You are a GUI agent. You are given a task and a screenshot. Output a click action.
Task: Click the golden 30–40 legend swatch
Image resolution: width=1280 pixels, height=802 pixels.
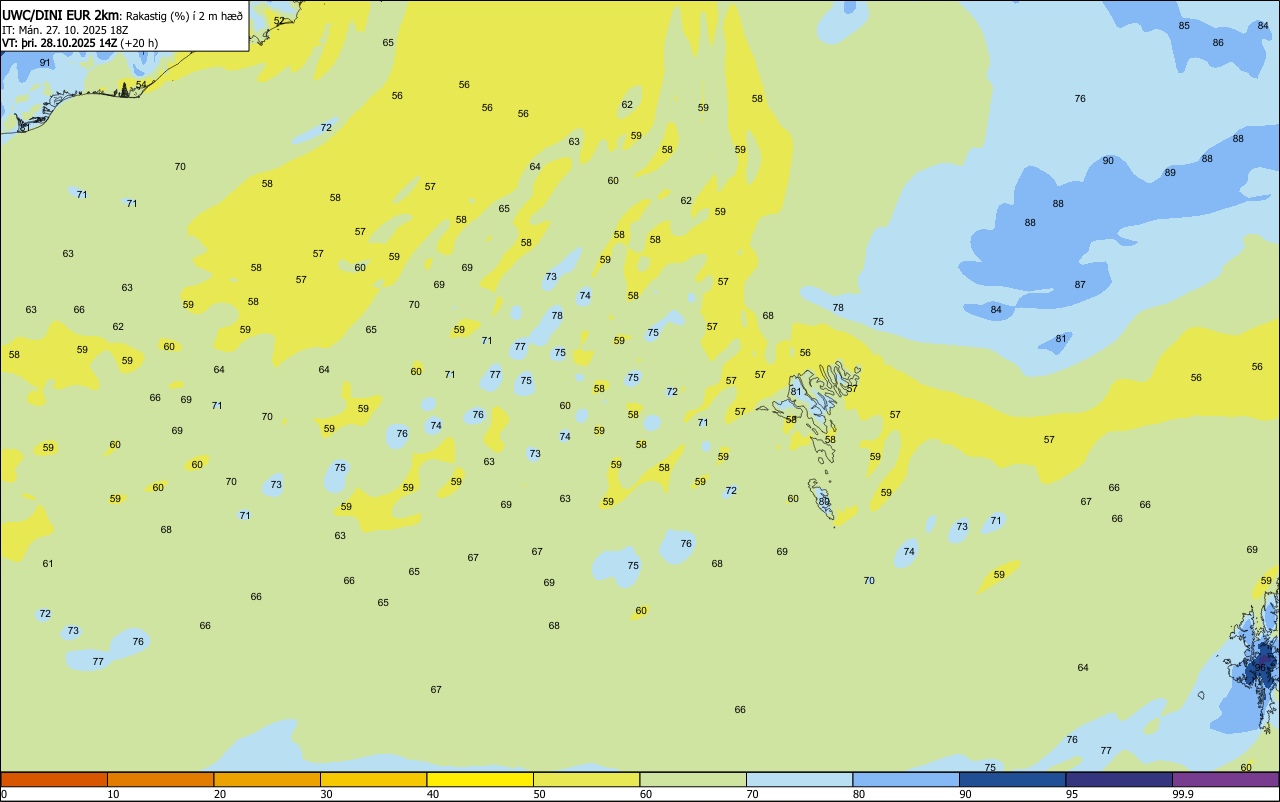coord(373,779)
